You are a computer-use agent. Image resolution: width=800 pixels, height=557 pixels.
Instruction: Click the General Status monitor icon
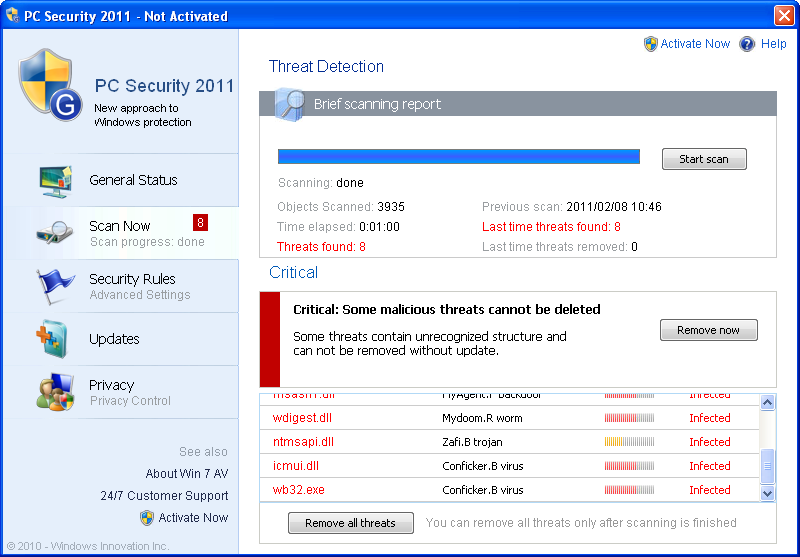tap(56, 181)
